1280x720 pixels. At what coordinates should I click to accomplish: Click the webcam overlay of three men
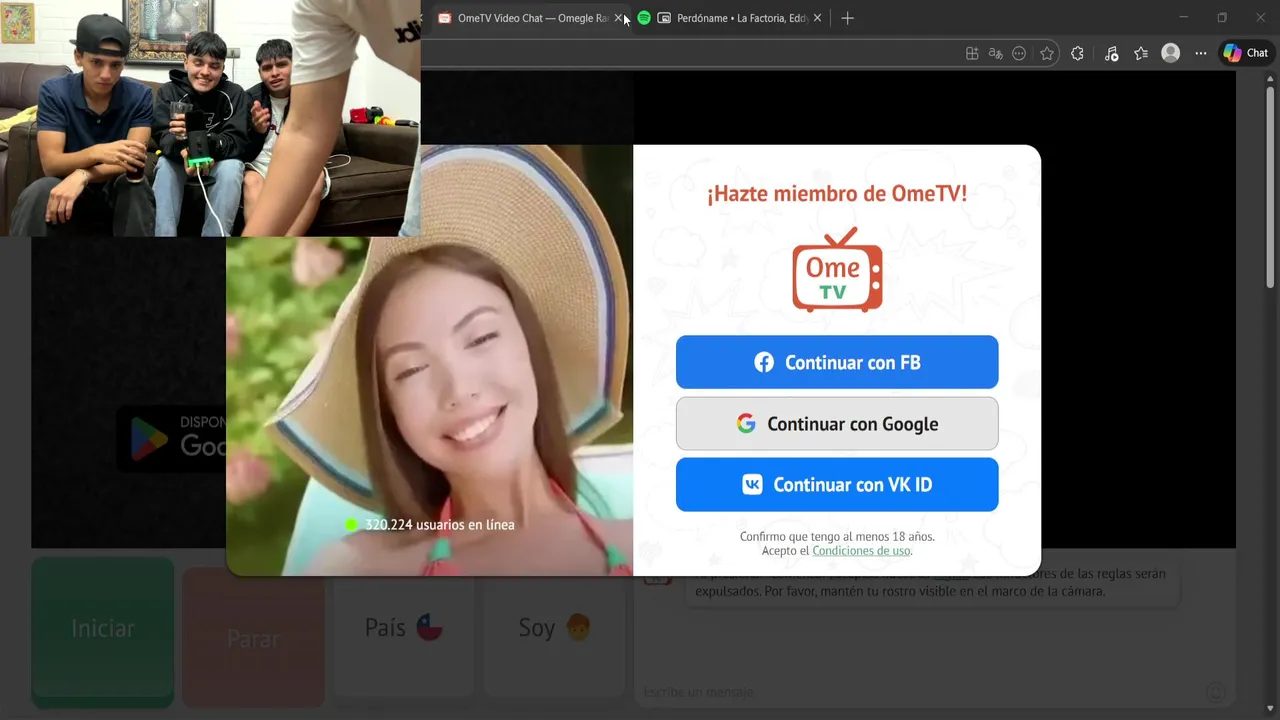tap(210, 118)
